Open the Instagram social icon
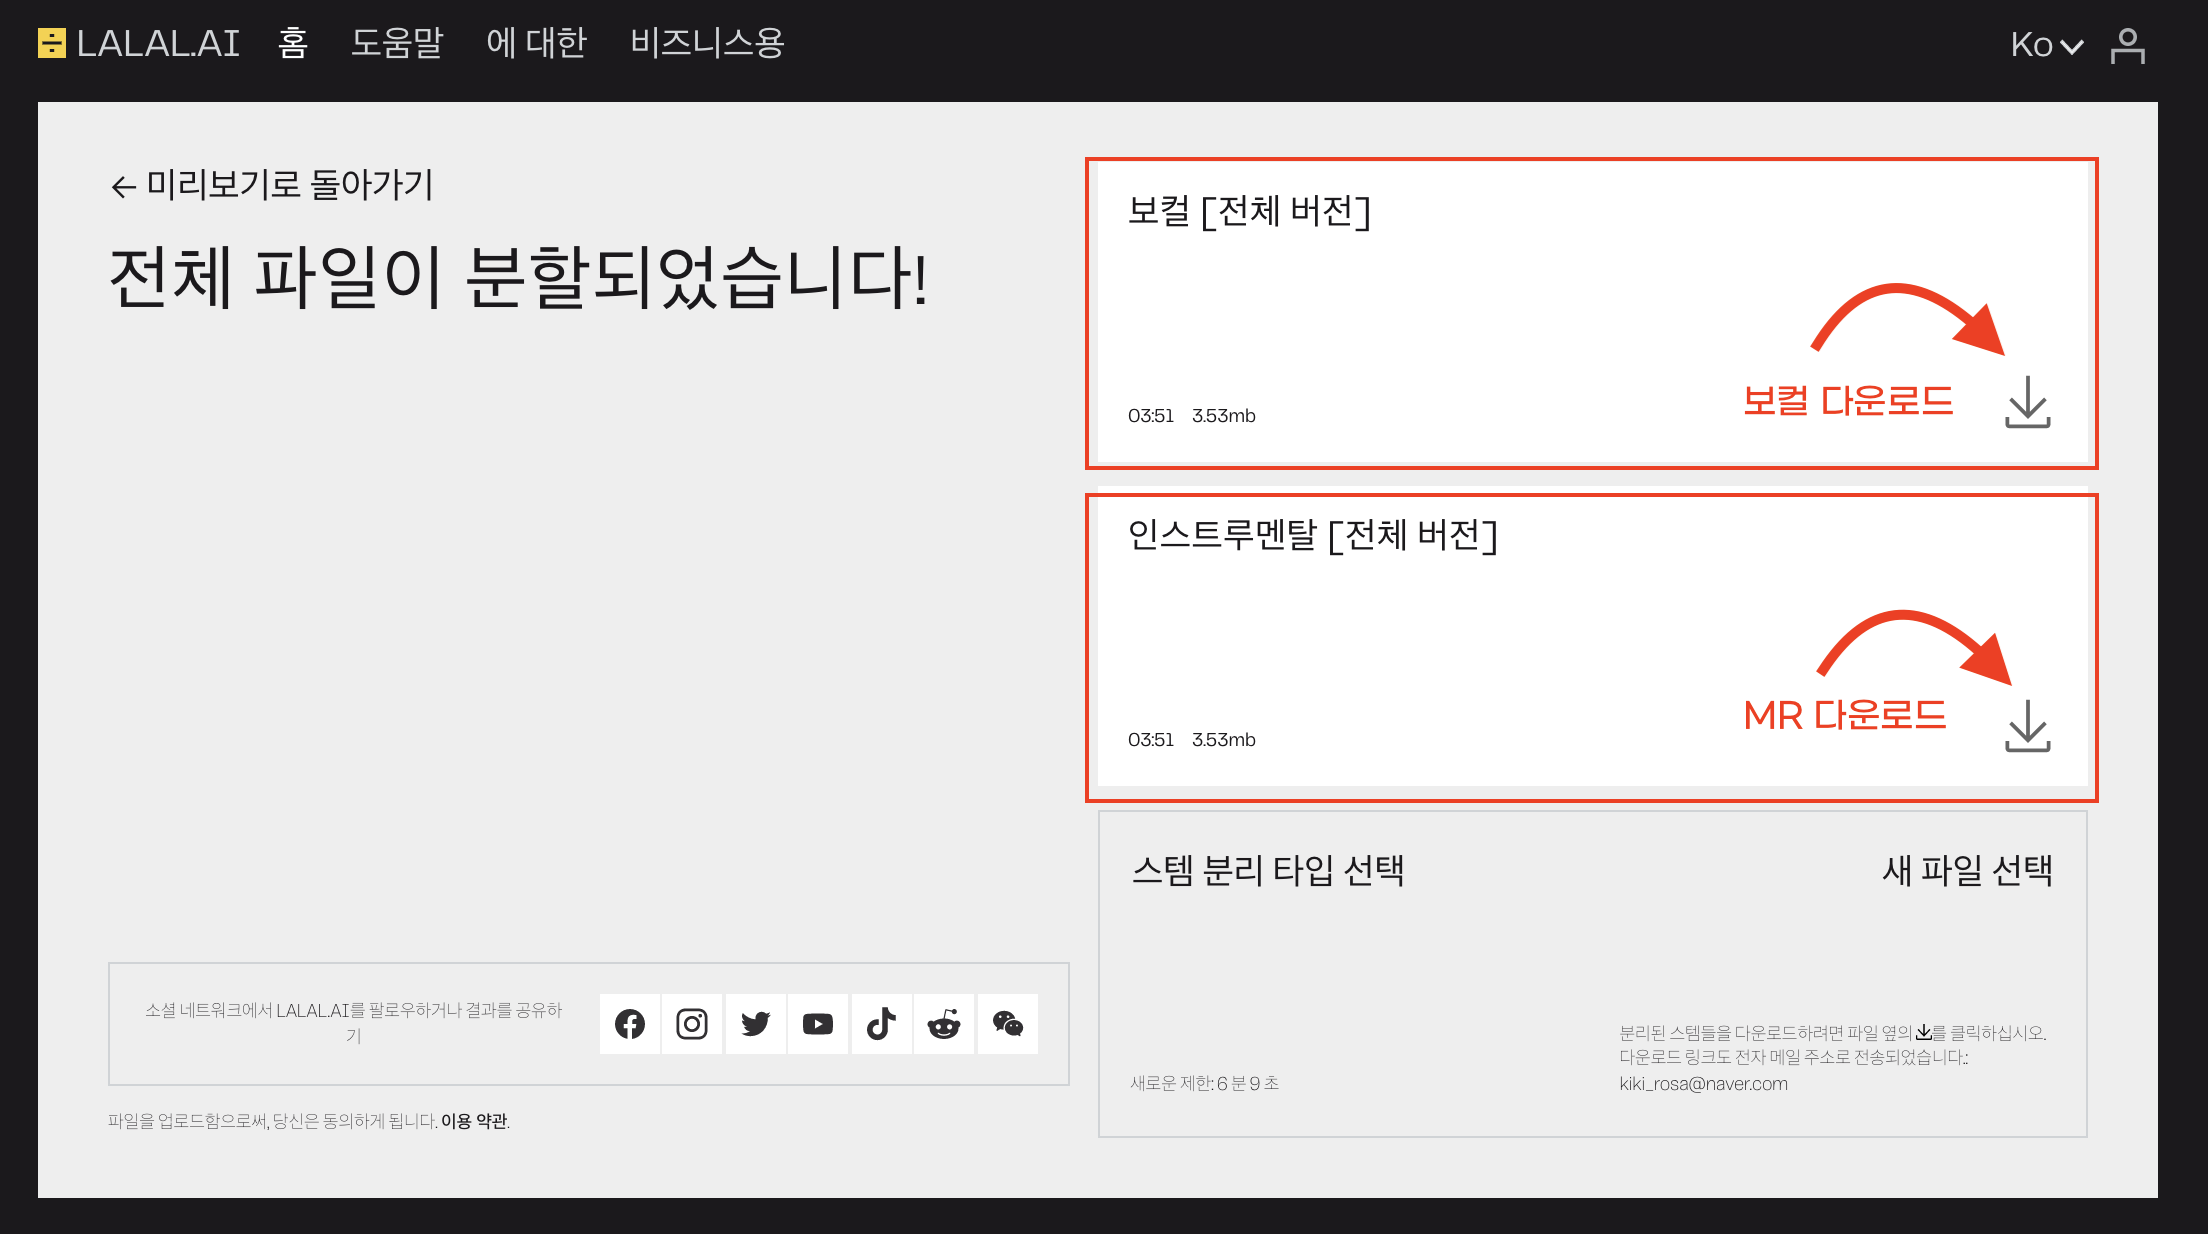The image size is (2208, 1234). tap(692, 1024)
